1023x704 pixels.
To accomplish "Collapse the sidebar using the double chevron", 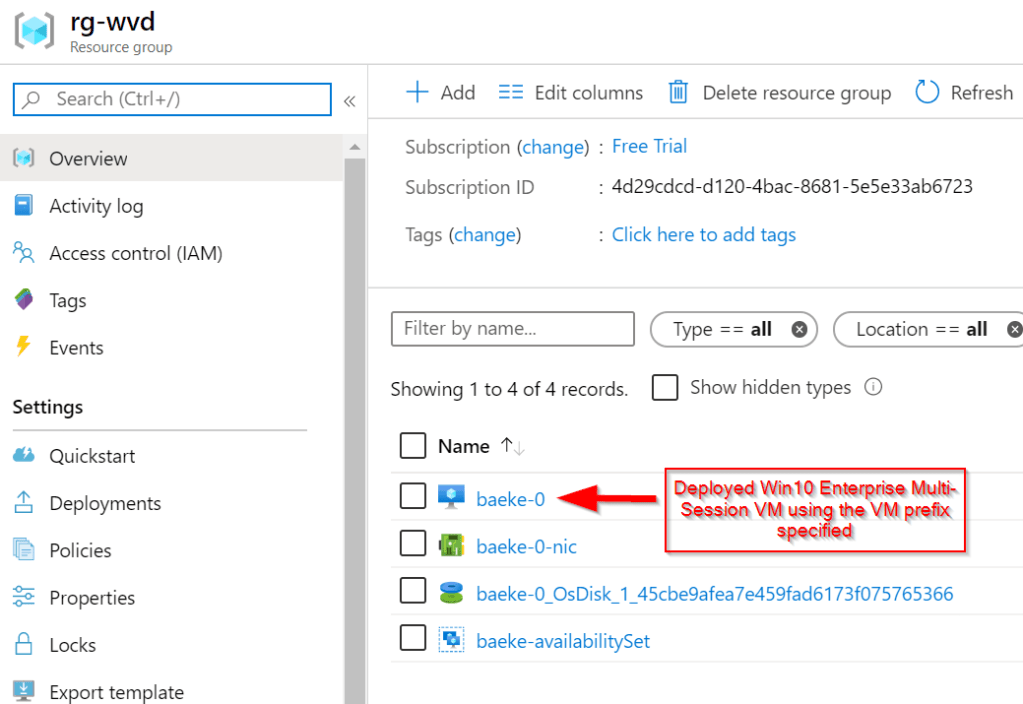I will 349,101.
